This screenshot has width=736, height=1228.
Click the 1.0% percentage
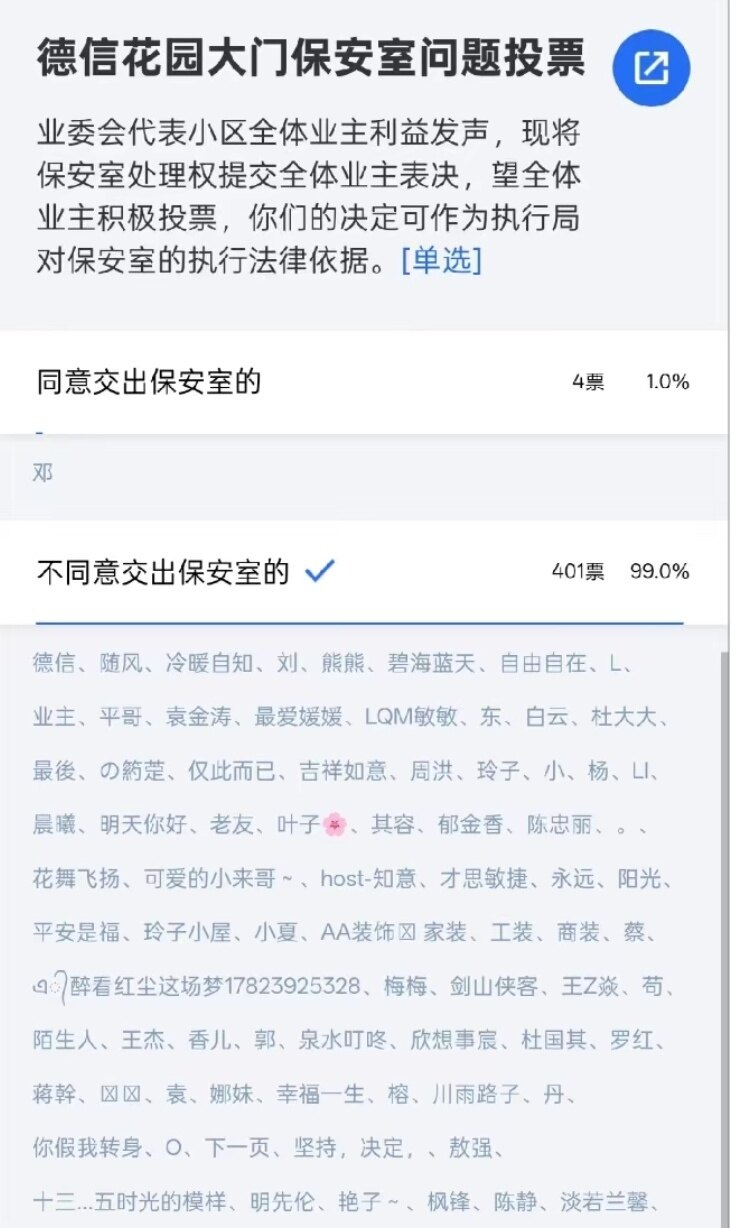[x=667, y=382]
